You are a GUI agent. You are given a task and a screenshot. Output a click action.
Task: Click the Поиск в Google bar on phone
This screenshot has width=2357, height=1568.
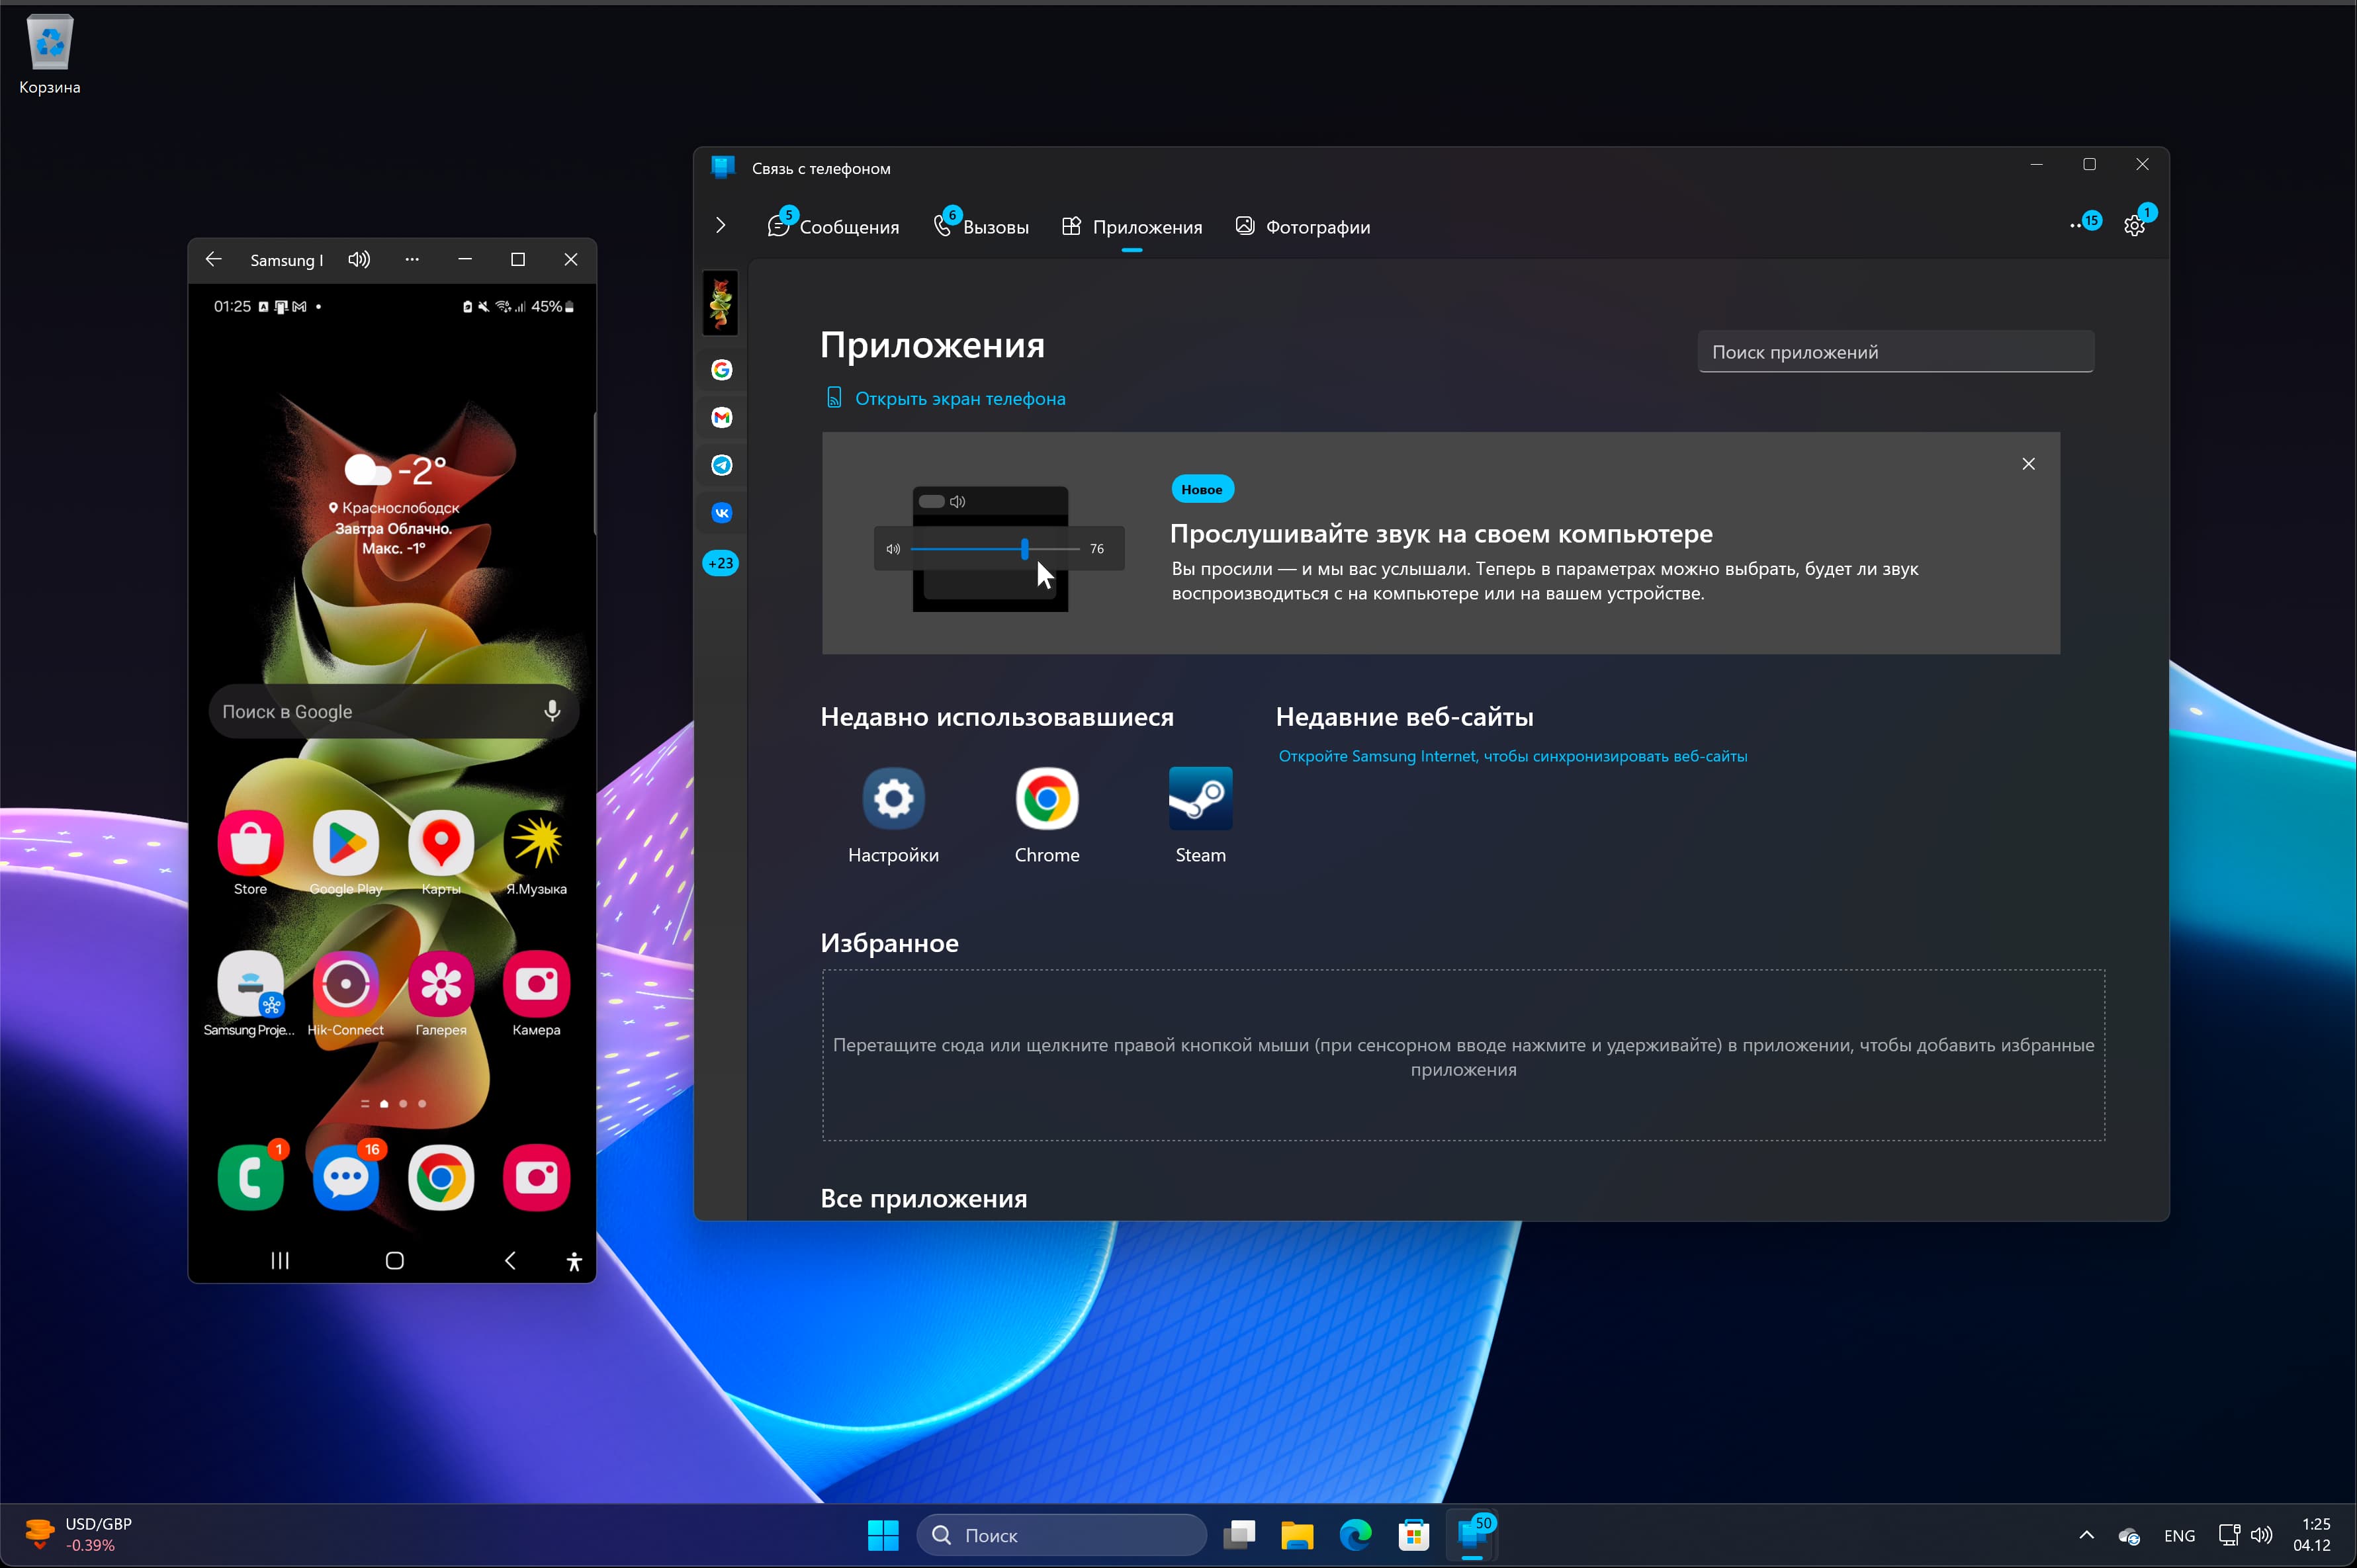393,711
